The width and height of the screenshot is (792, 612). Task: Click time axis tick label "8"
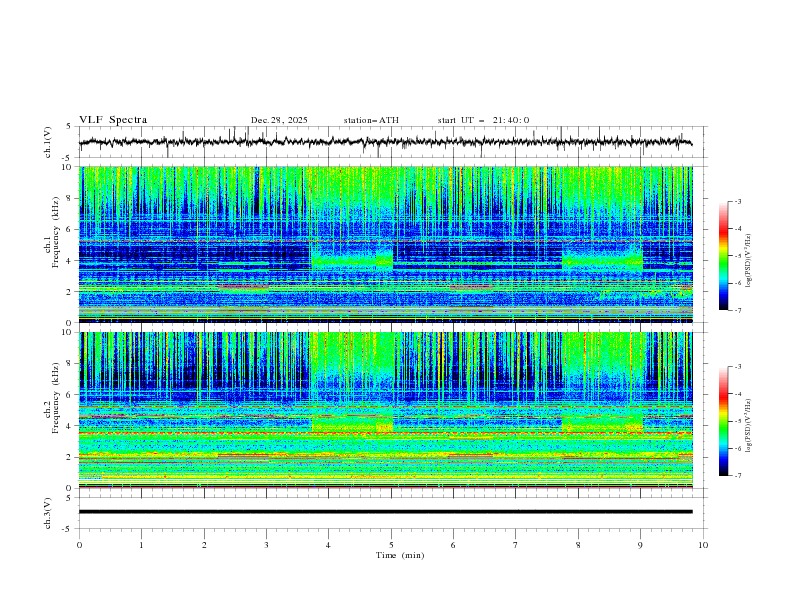[578, 545]
